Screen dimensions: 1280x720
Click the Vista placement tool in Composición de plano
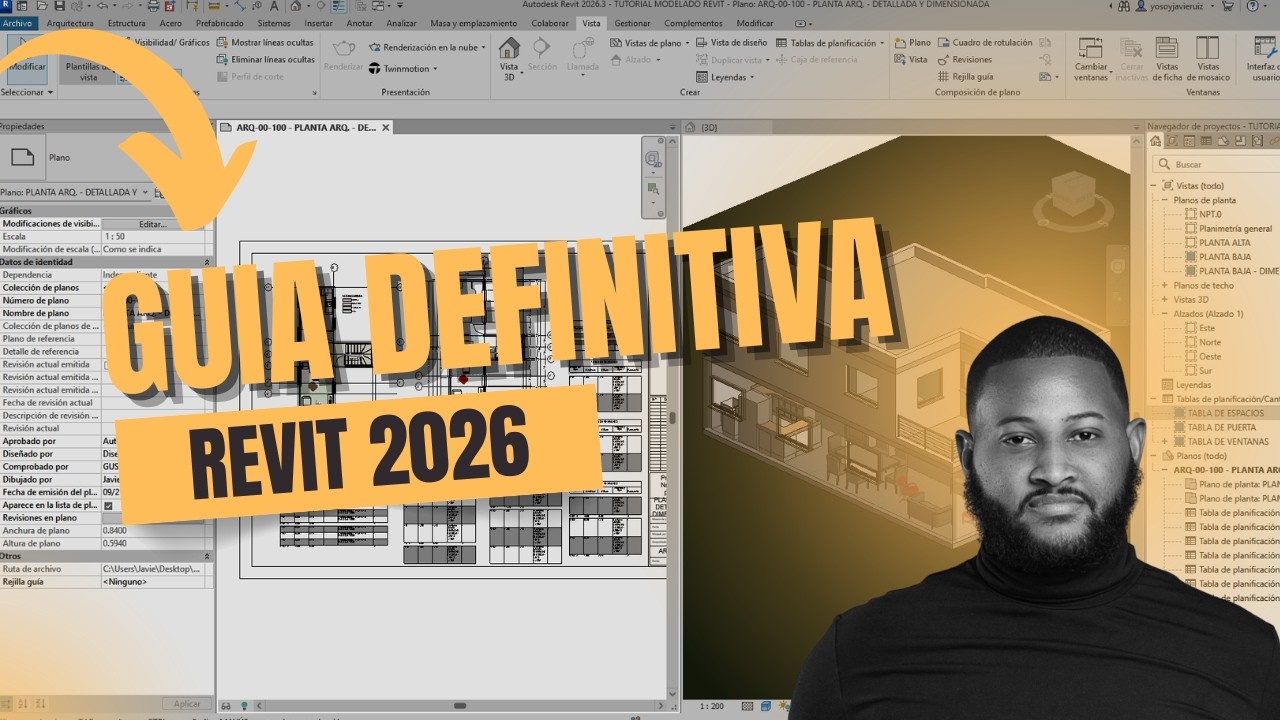pyautogui.click(x=911, y=59)
